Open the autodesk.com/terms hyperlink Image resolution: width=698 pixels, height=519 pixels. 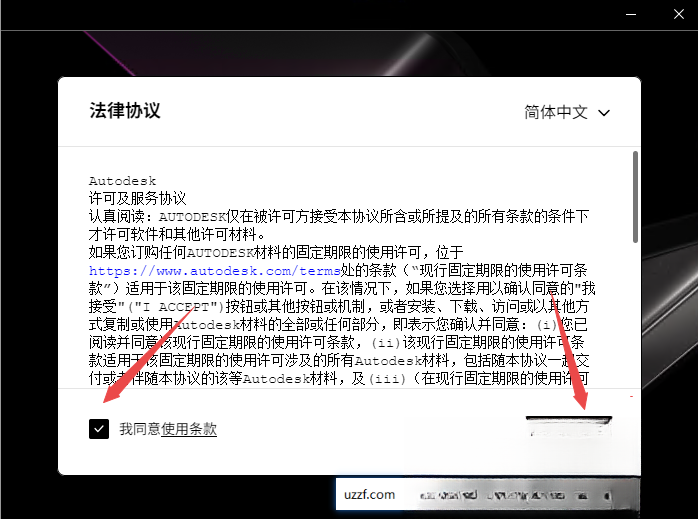pyautogui.click(x=215, y=271)
